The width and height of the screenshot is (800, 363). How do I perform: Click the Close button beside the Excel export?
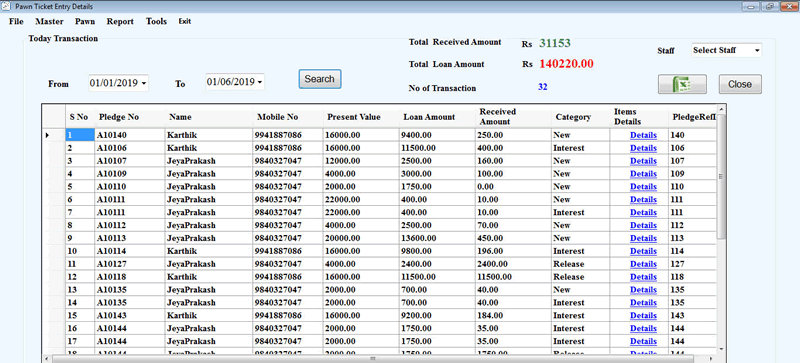pos(740,84)
